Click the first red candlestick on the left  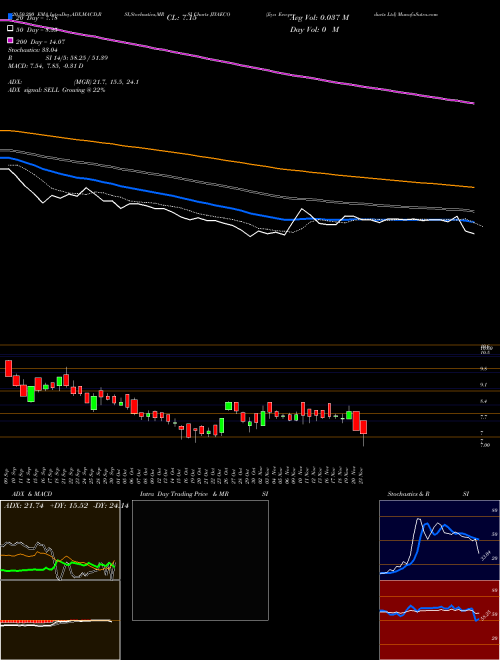pos(8,368)
